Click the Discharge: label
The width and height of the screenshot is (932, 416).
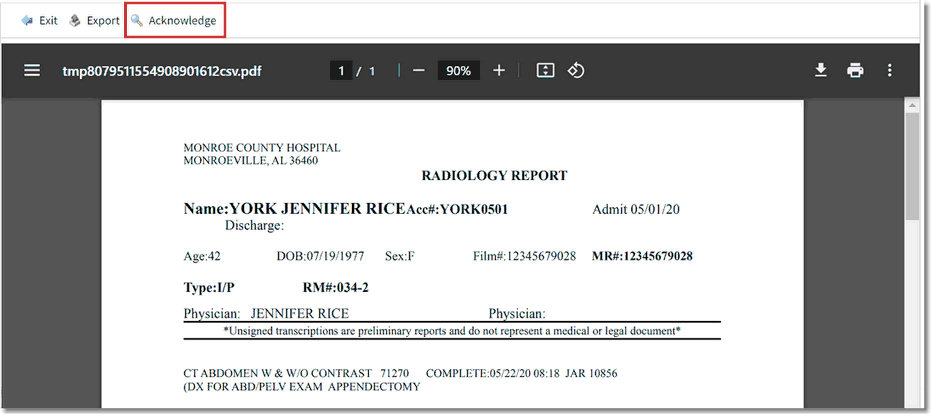254,226
